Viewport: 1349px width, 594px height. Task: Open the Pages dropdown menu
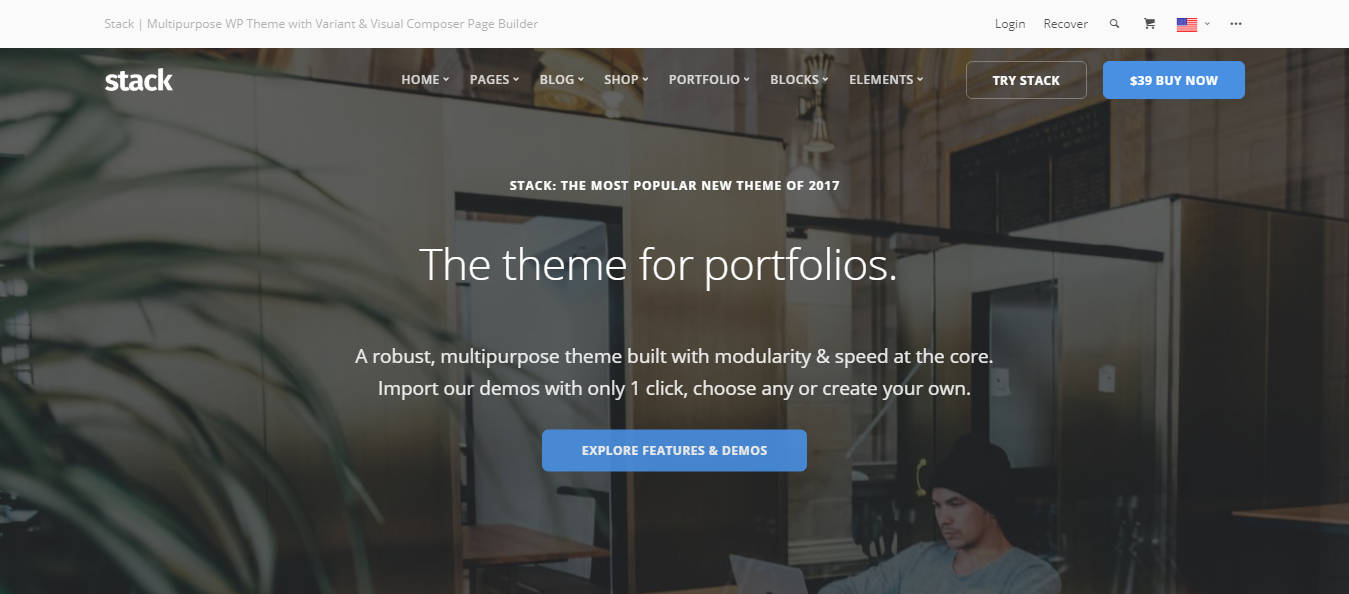point(494,80)
